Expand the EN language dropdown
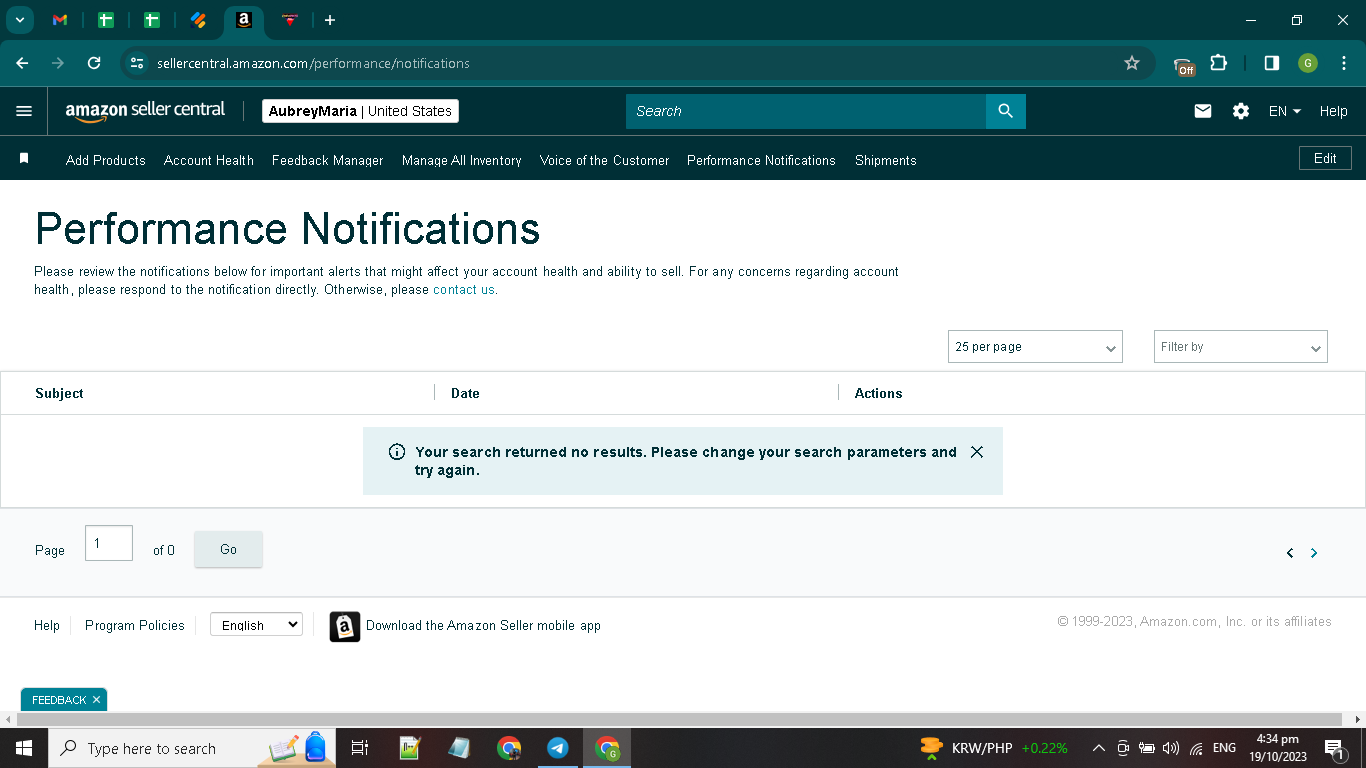Viewport: 1366px width, 768px height. [1285, 111]
